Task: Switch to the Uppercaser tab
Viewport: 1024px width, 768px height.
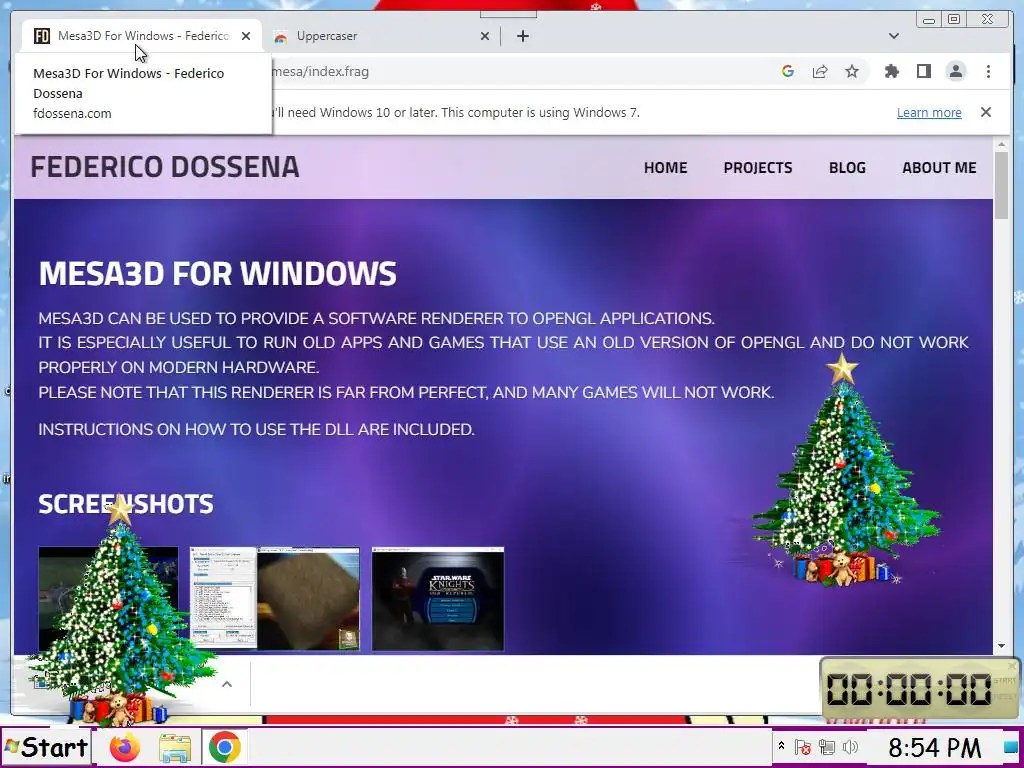Action: 381,36
